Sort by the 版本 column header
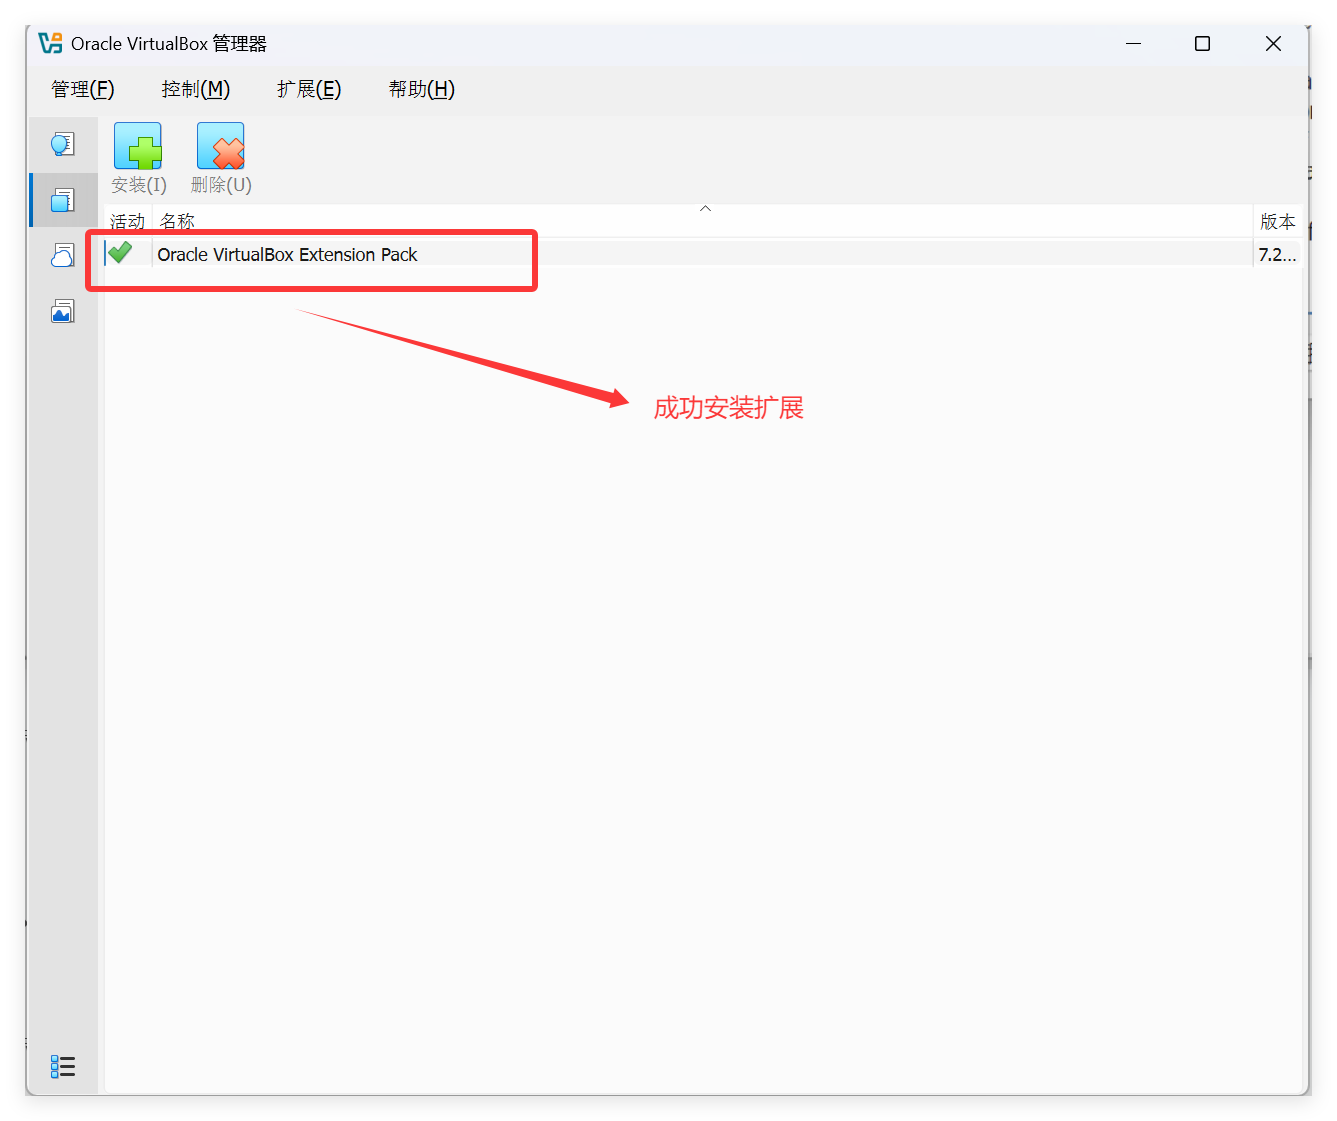1337x1121 pixels. click(1278, 221)
